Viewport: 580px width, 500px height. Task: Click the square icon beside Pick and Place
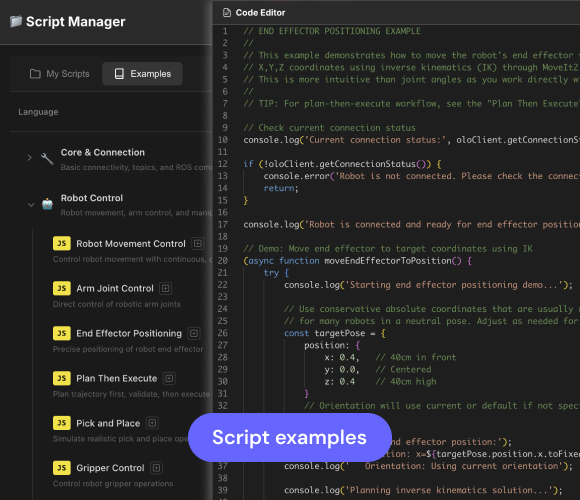pyautogui.click(x=152, y=423)
